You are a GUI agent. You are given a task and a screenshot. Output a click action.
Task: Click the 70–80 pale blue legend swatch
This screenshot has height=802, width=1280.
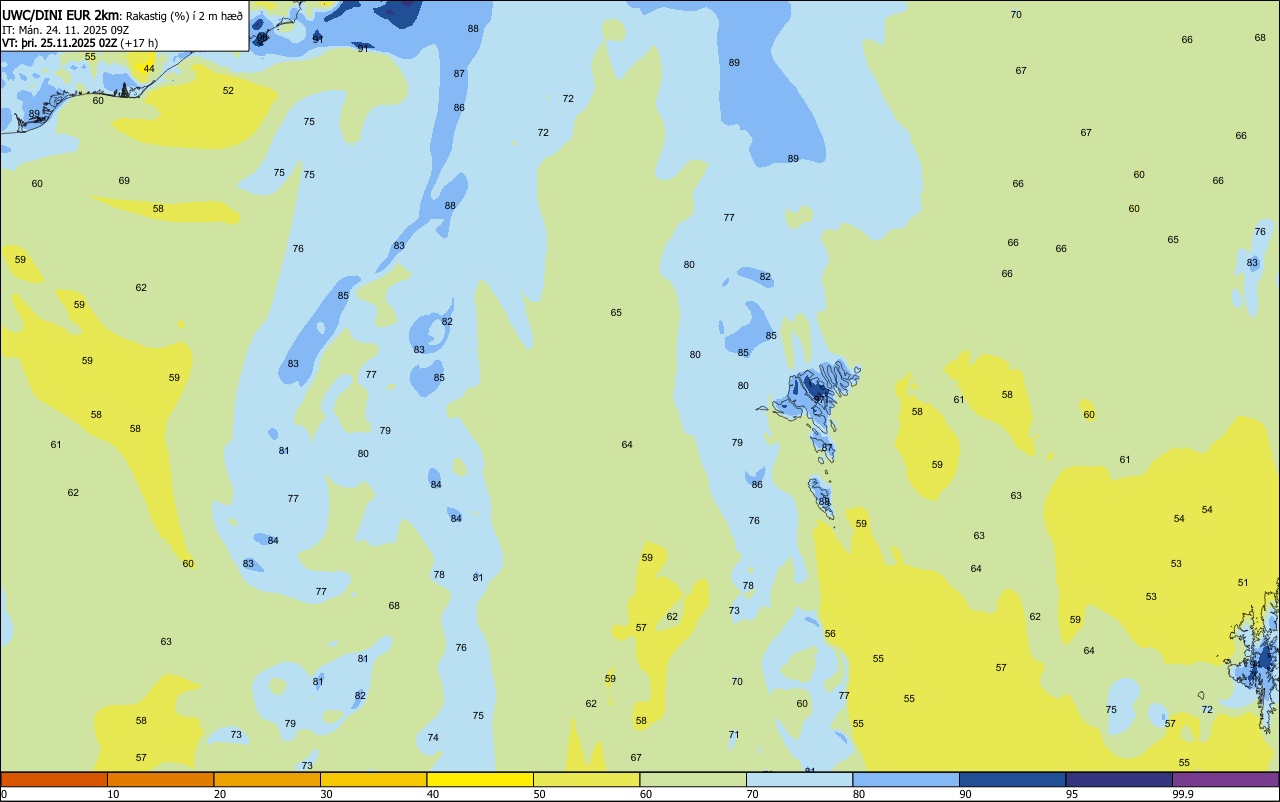(x=799, y=779)
